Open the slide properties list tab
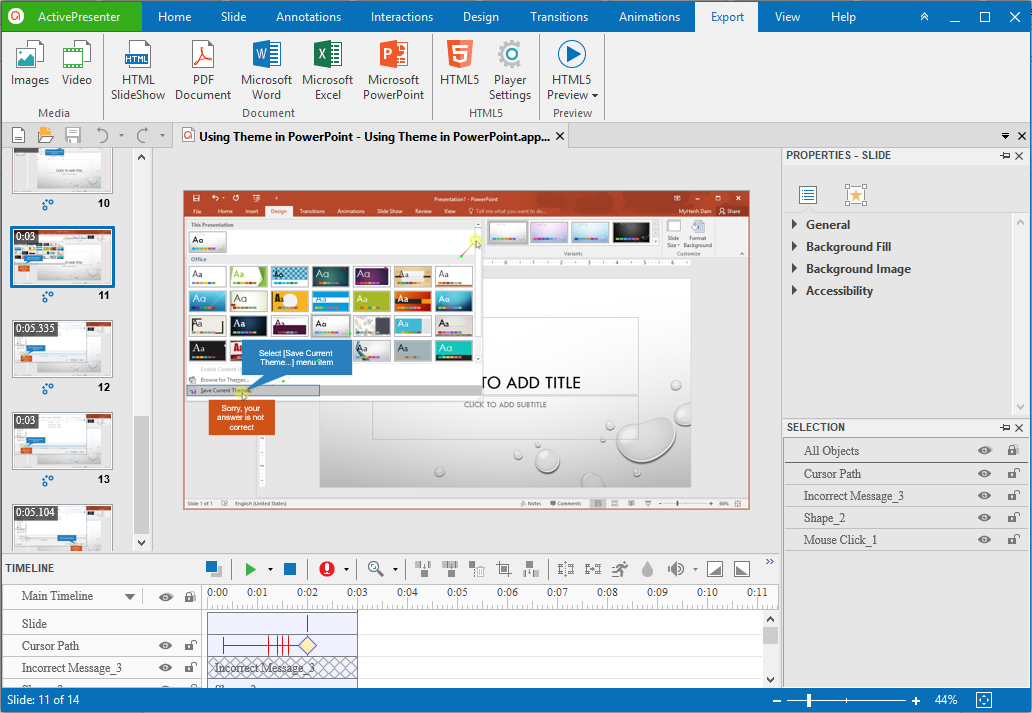This screenshot has height=713, width=1032. [808, 195]
